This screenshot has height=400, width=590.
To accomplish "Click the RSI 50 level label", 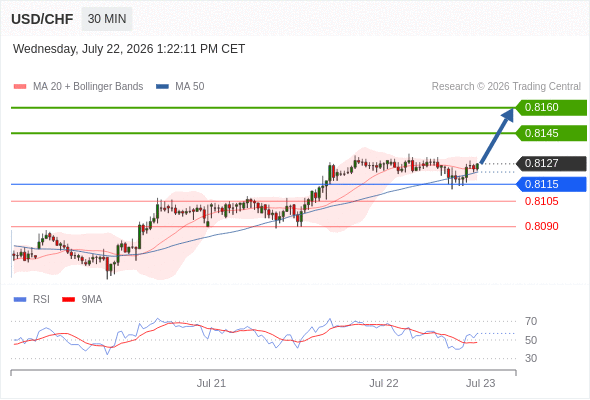I will pyautogui.click(x=531, y=340).
